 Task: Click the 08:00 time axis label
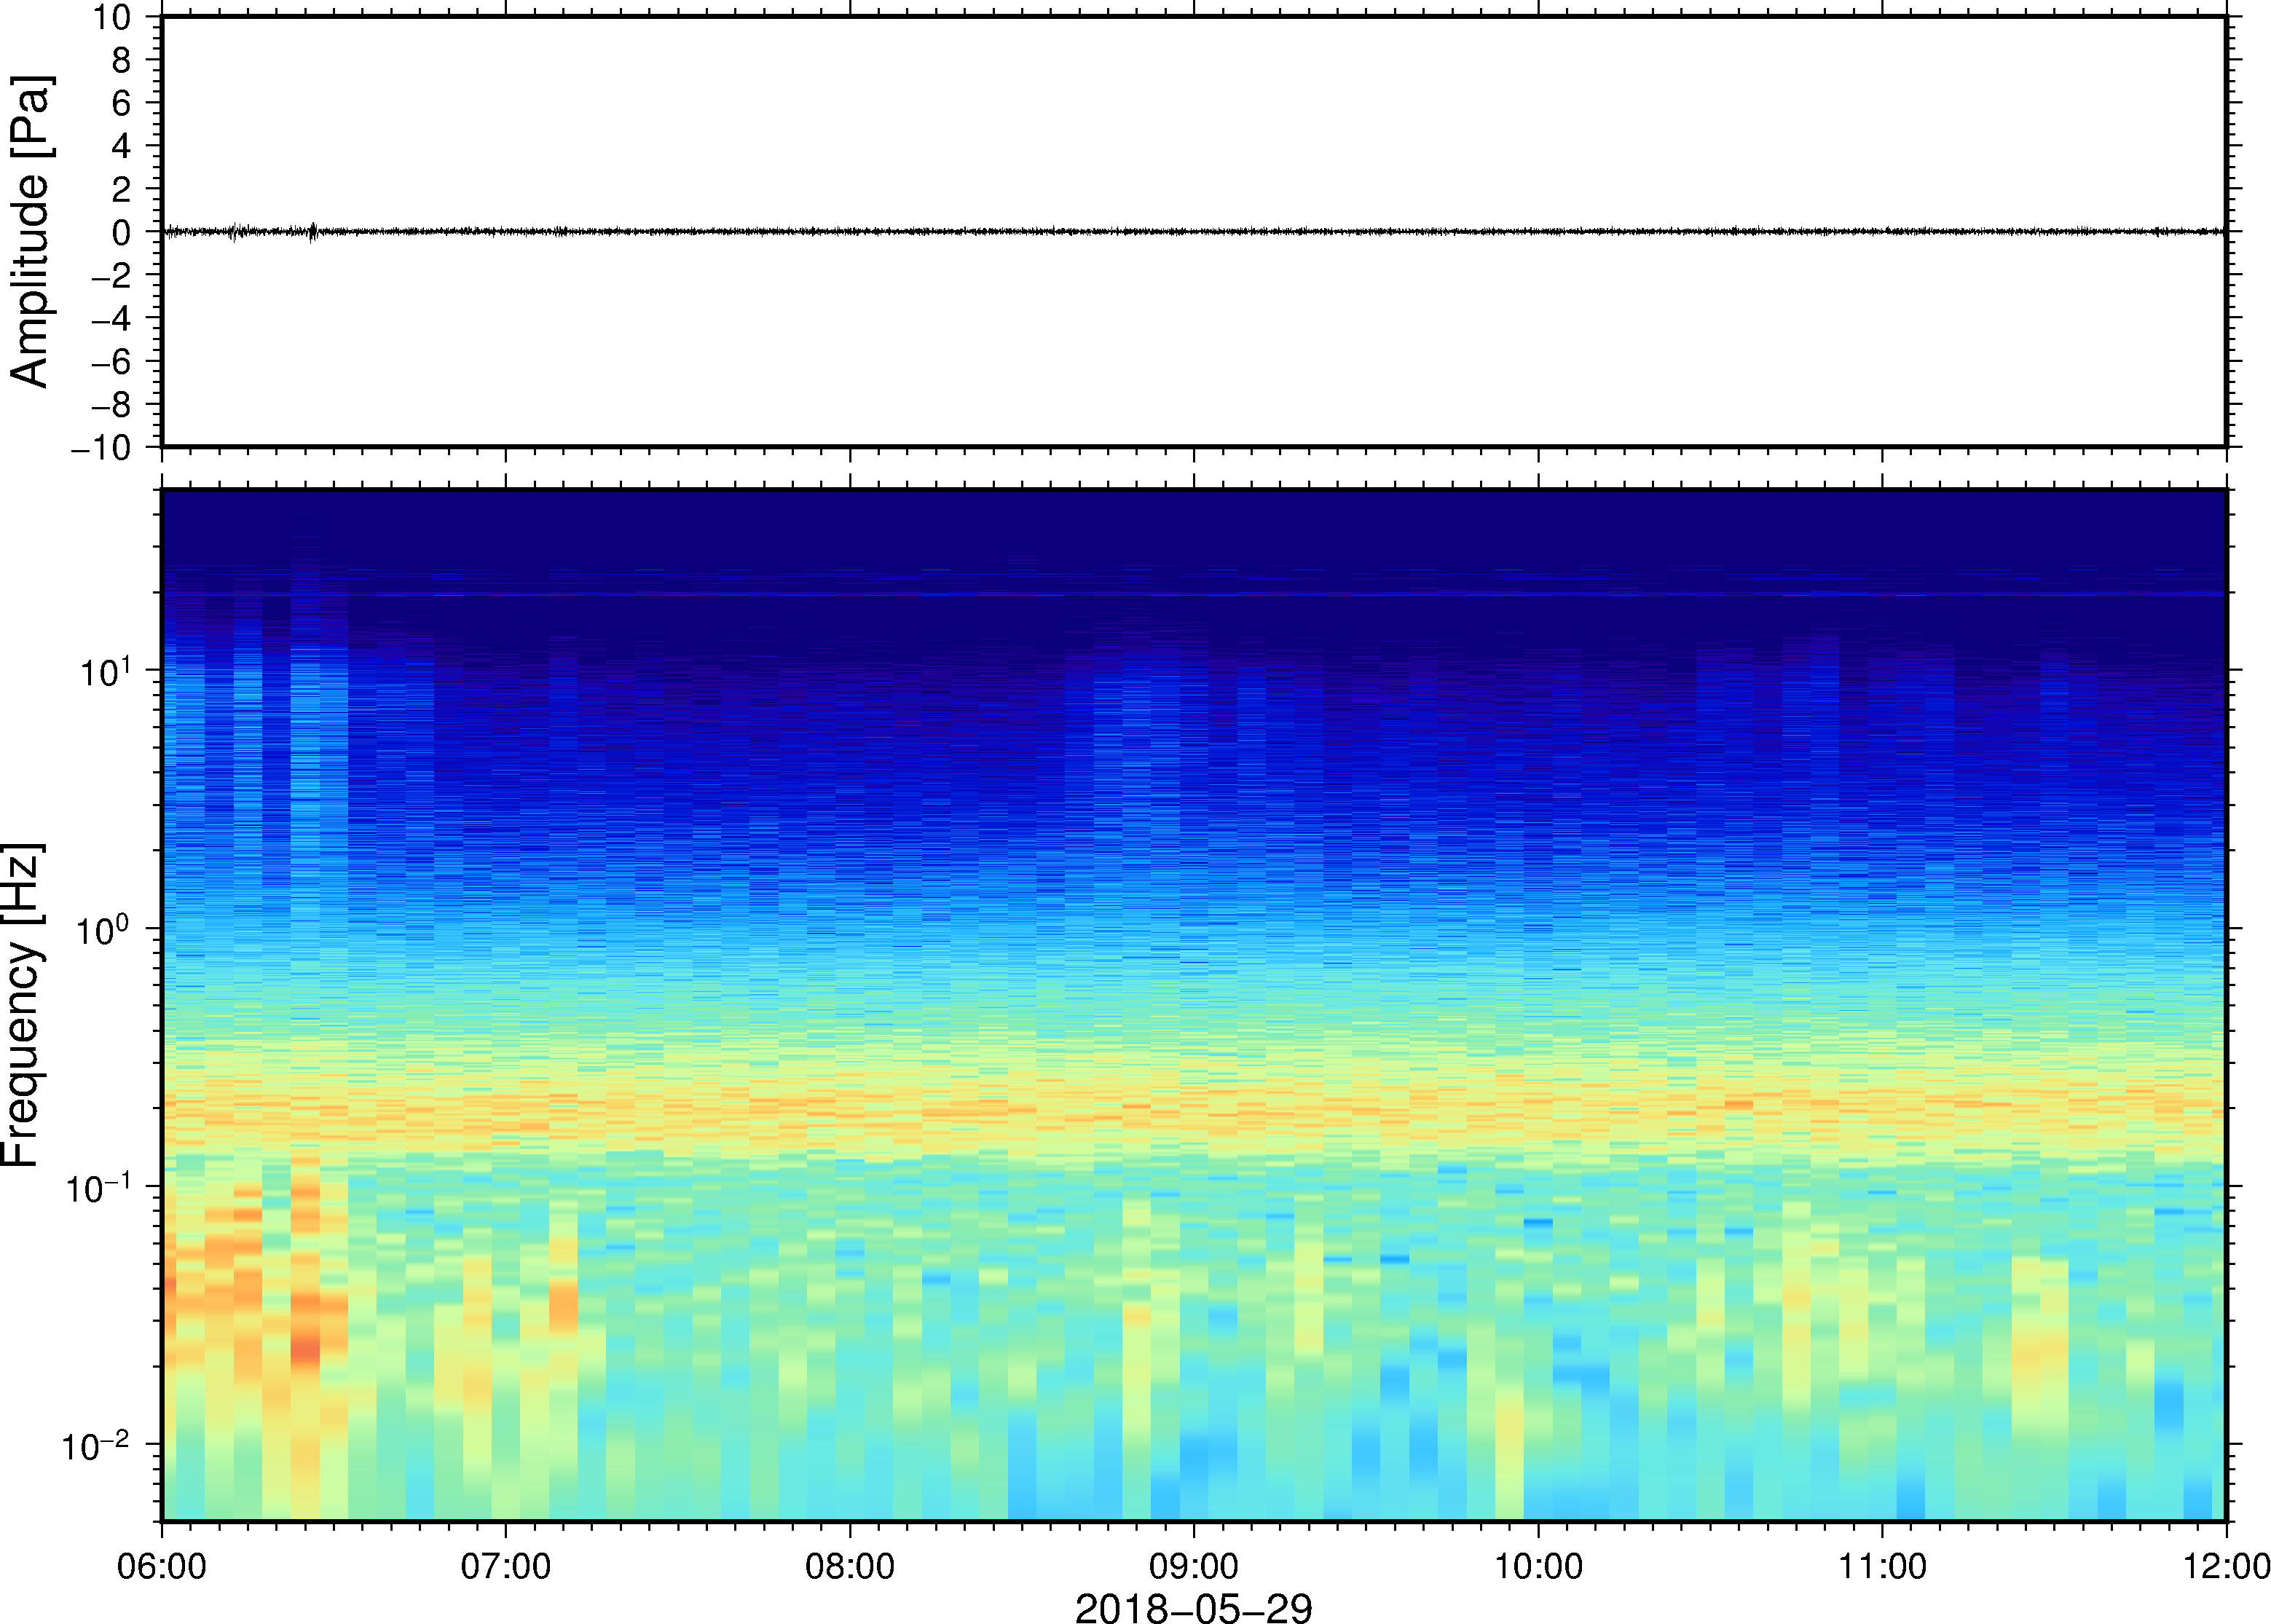click(850, 1566)
